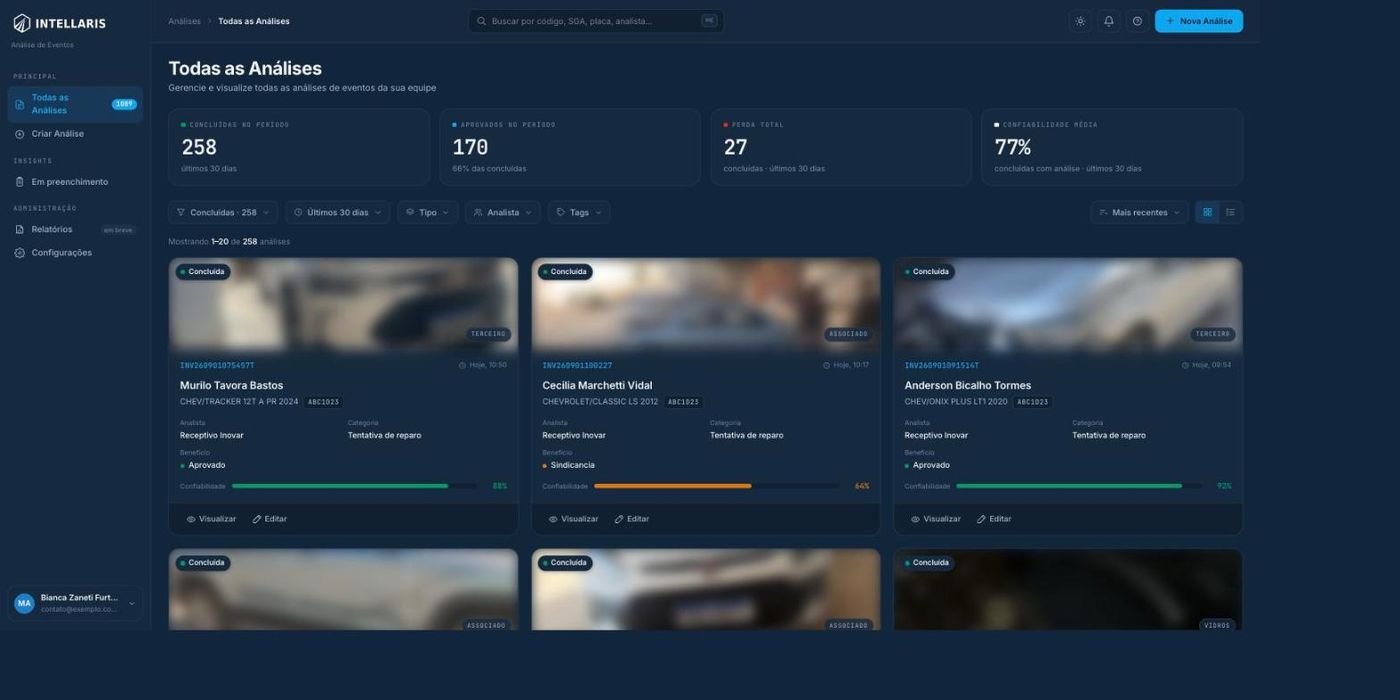
Task: Click the Em preenchimento clipboard icon
Action: 19,182
